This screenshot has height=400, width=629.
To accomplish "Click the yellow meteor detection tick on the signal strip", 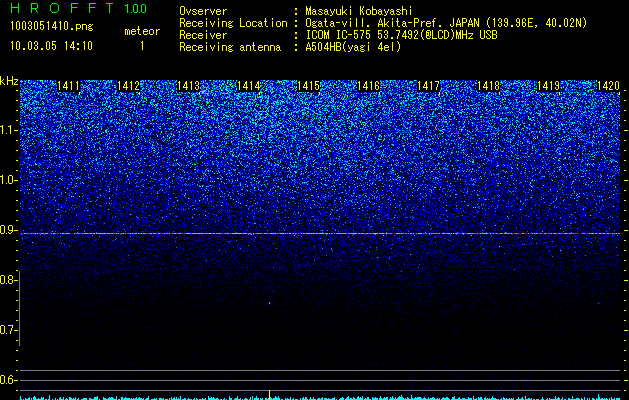I will click(270, 394).
